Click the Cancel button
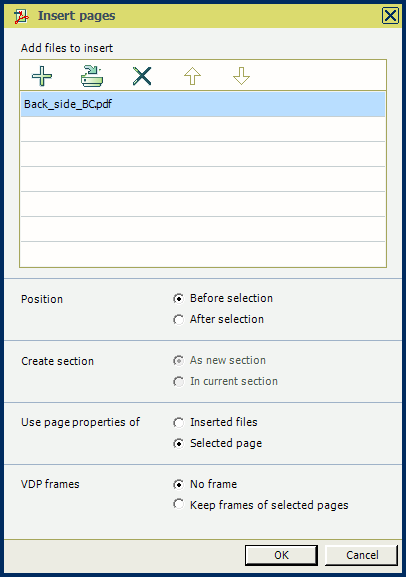Screen dimensions: 406x577 click(x=361, y=555)
